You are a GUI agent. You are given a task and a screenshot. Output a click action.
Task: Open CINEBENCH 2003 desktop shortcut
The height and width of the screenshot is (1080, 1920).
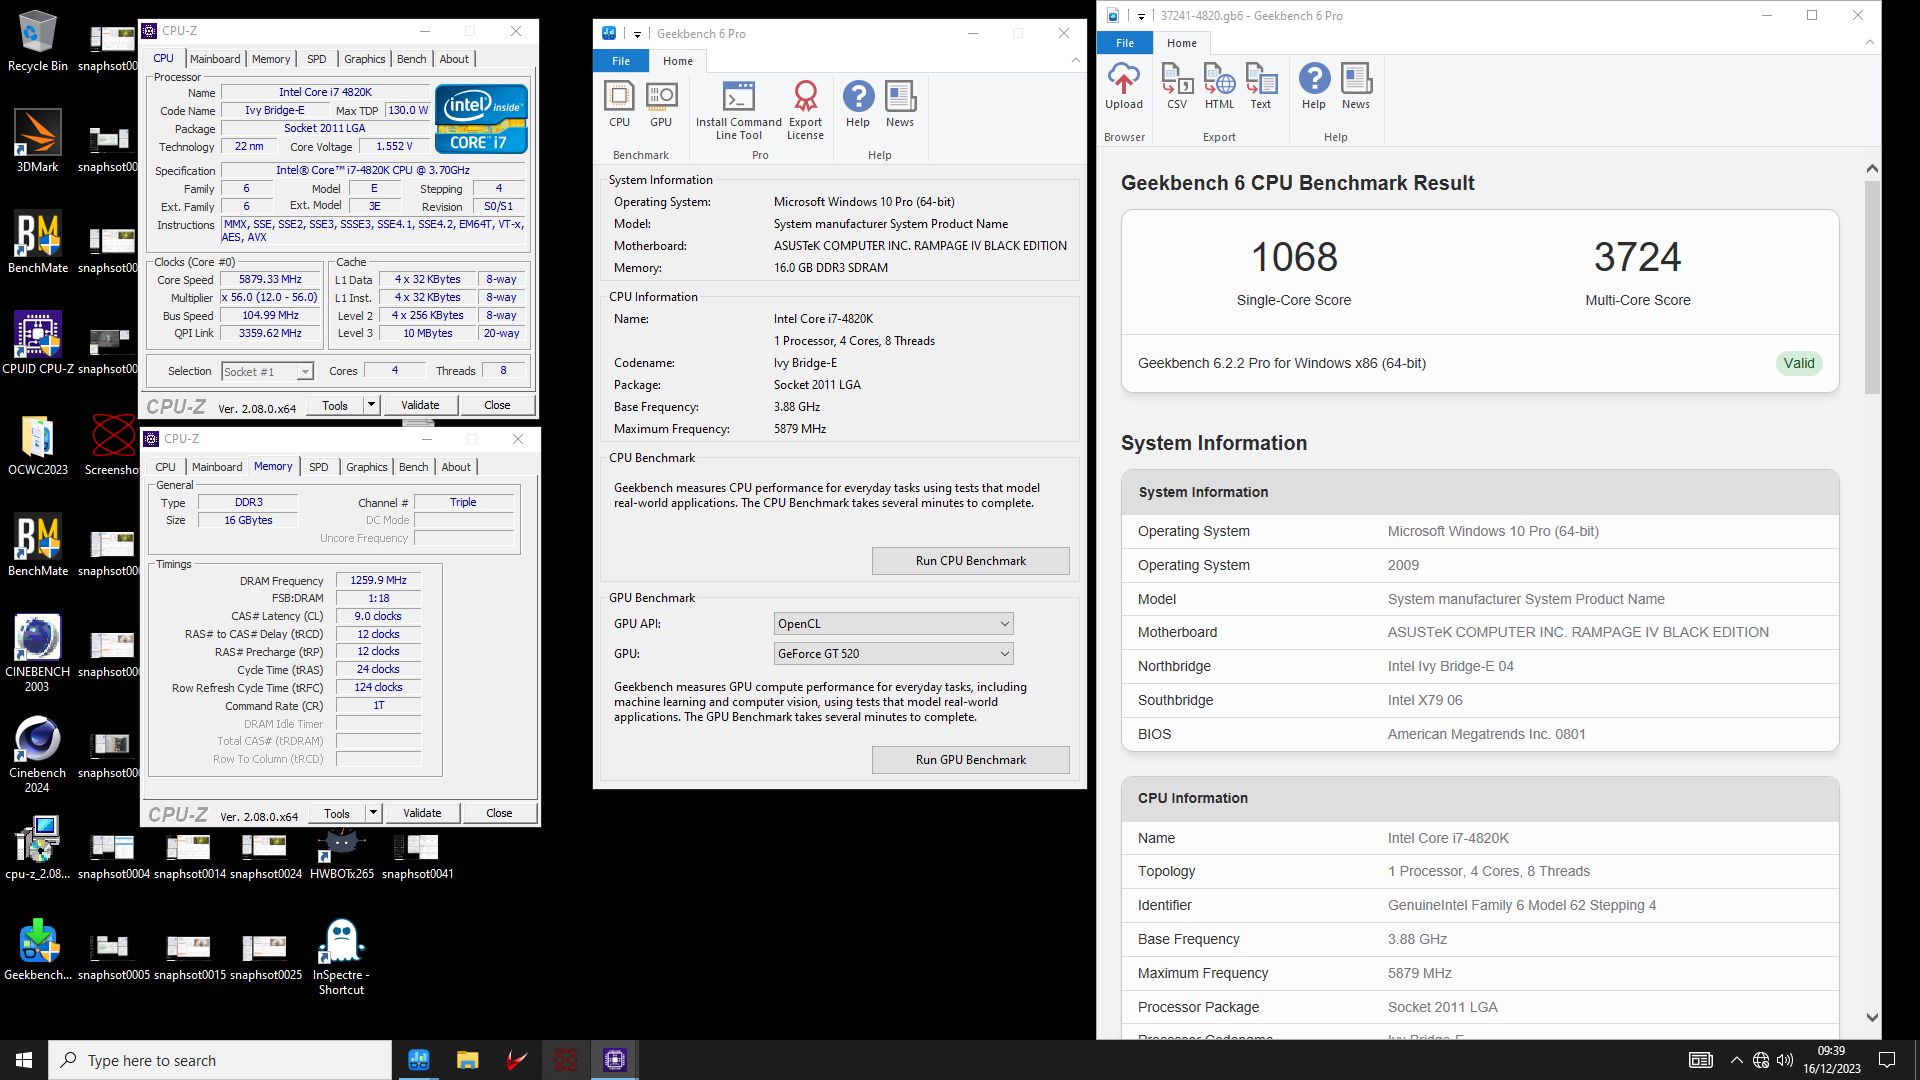click(38, 653)
